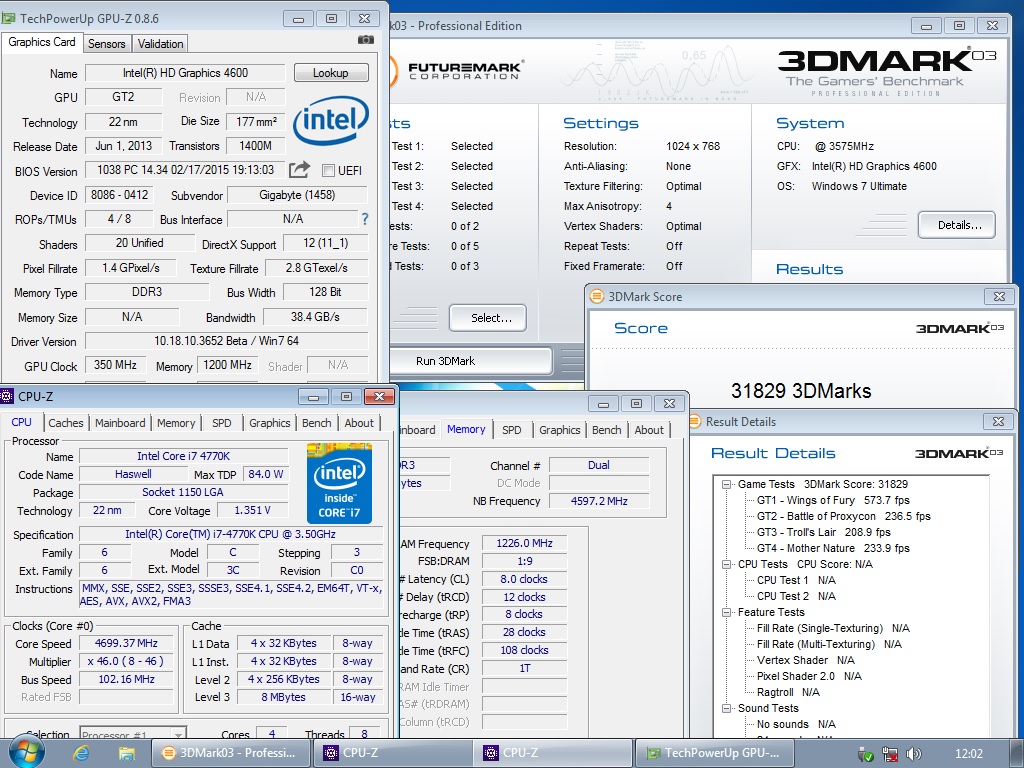This screenshot has width=1024, height=768.
Task: Collapse the Feature Tests tree node
Action: (x=727, y=612)
